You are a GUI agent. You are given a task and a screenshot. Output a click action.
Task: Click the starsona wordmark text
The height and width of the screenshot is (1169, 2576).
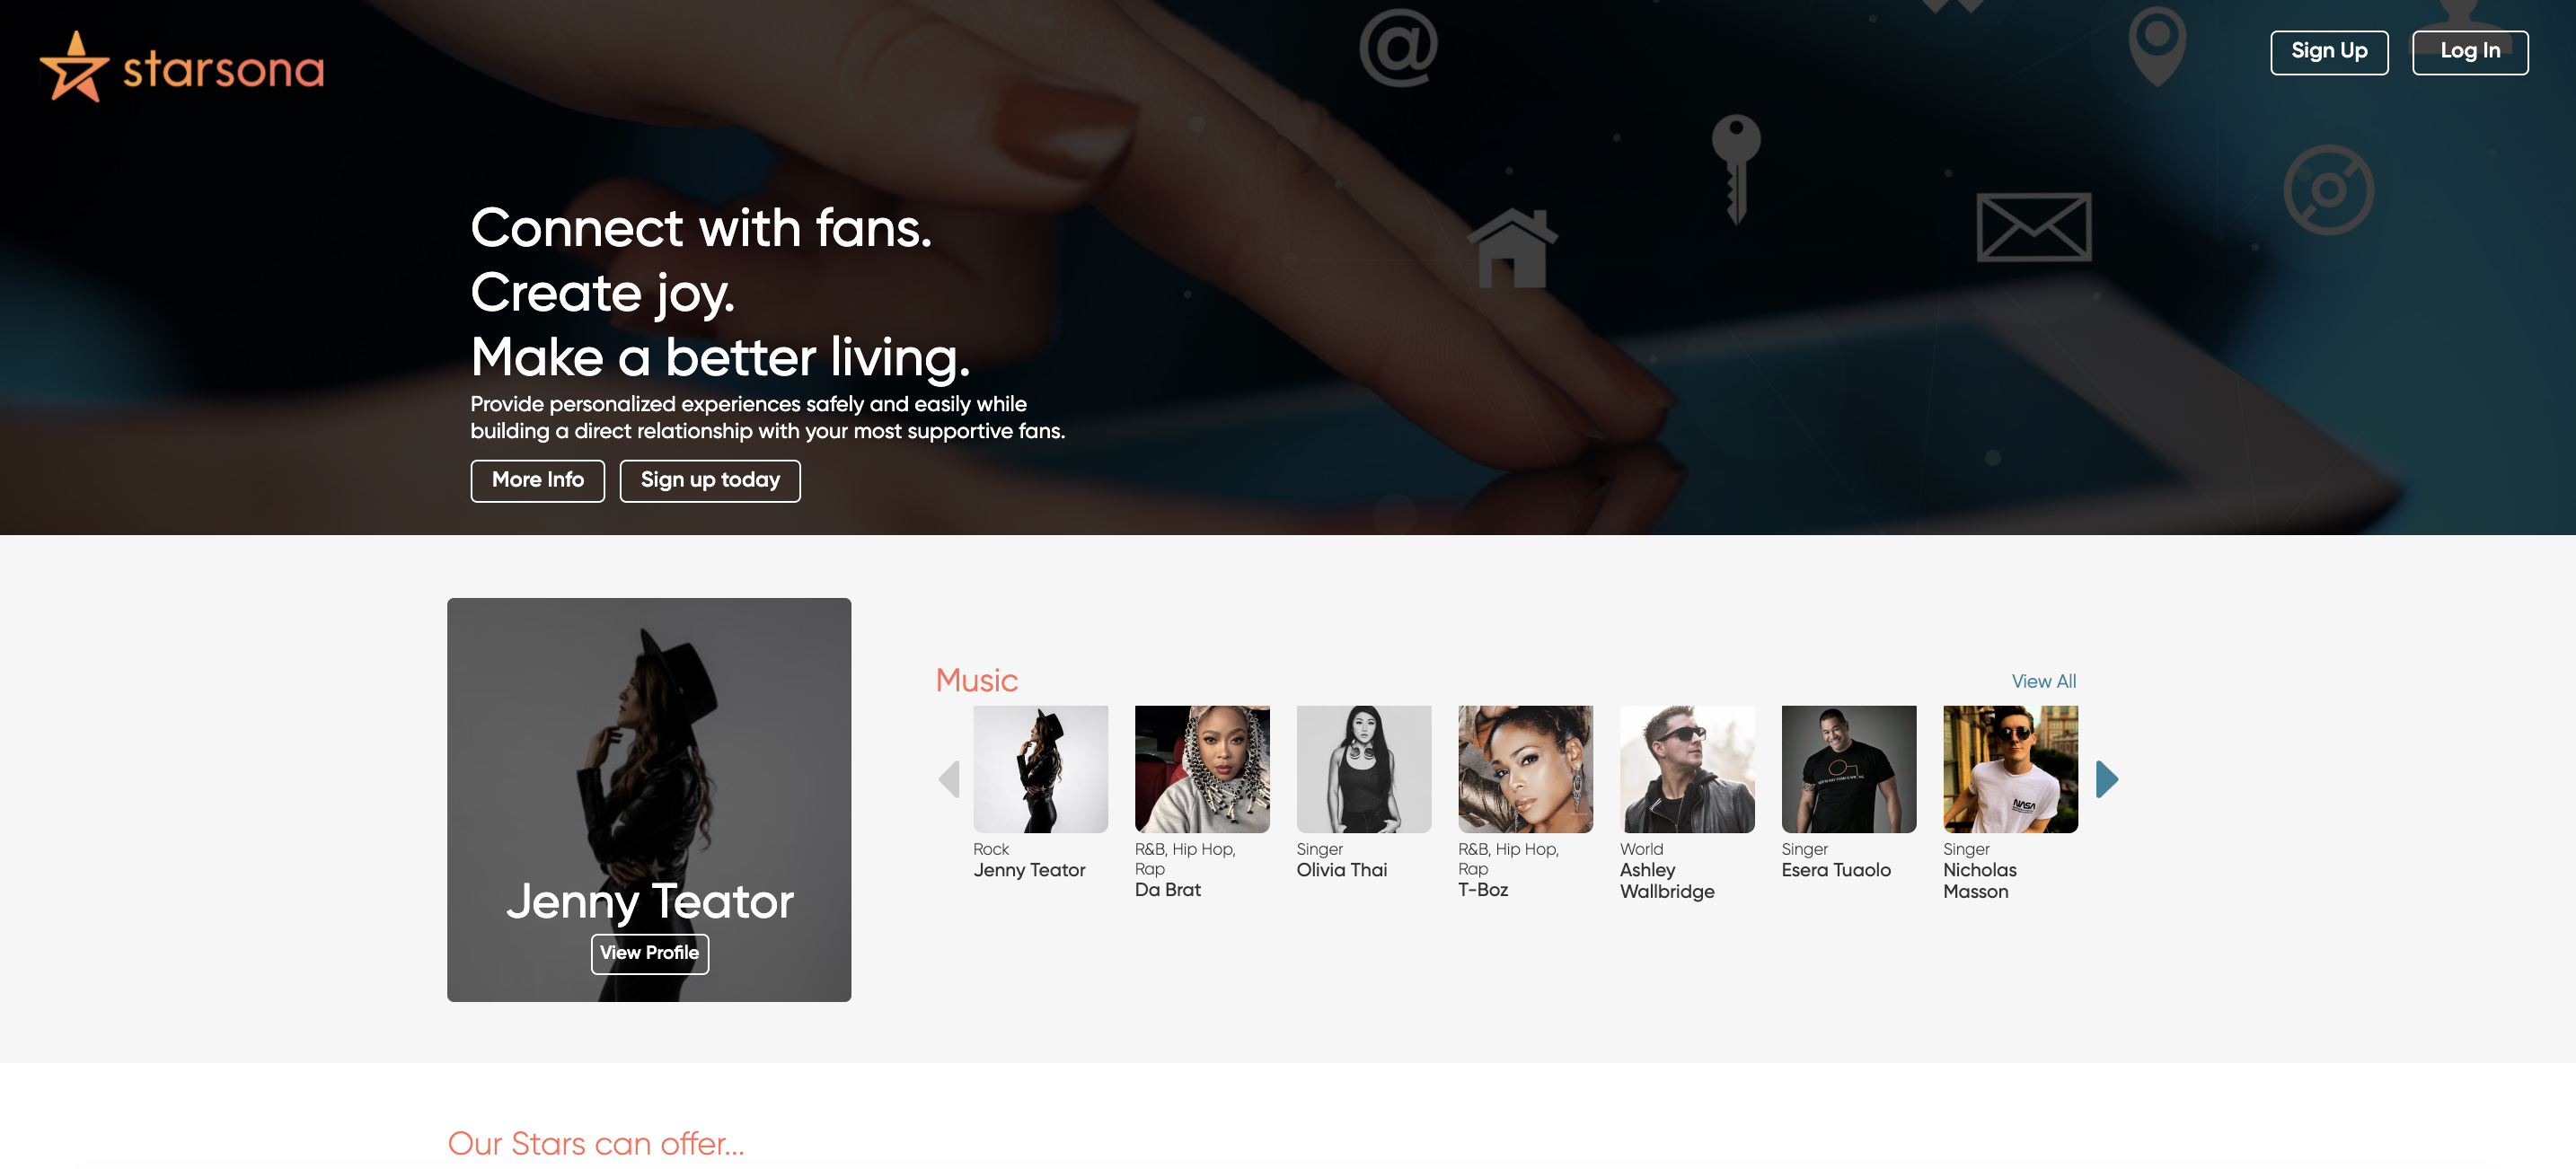click(x=223, y=70)
